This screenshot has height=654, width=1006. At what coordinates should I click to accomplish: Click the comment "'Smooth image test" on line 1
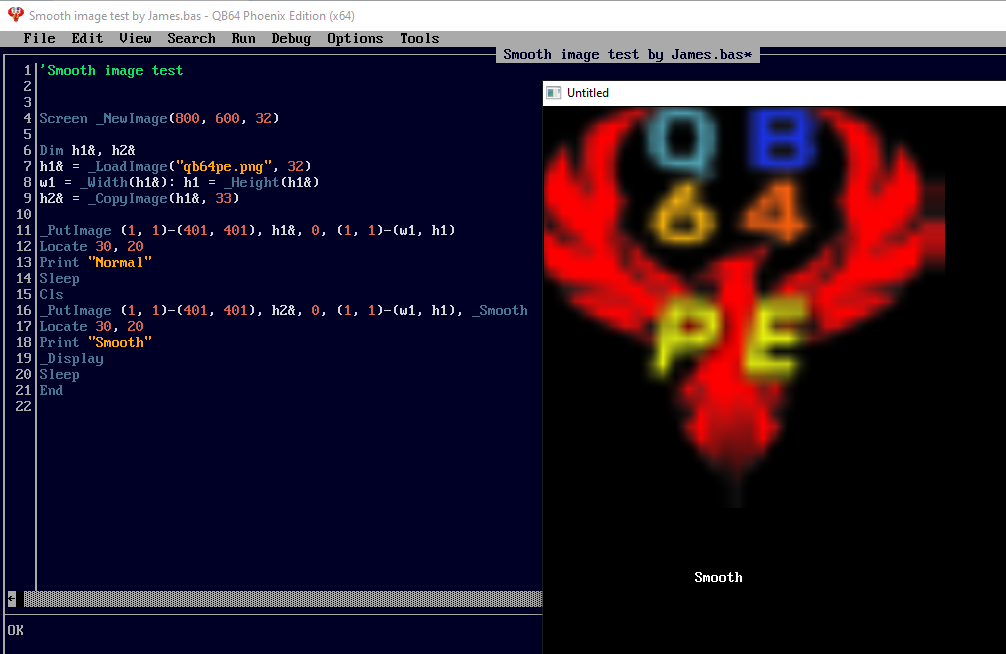click(112, 71)
